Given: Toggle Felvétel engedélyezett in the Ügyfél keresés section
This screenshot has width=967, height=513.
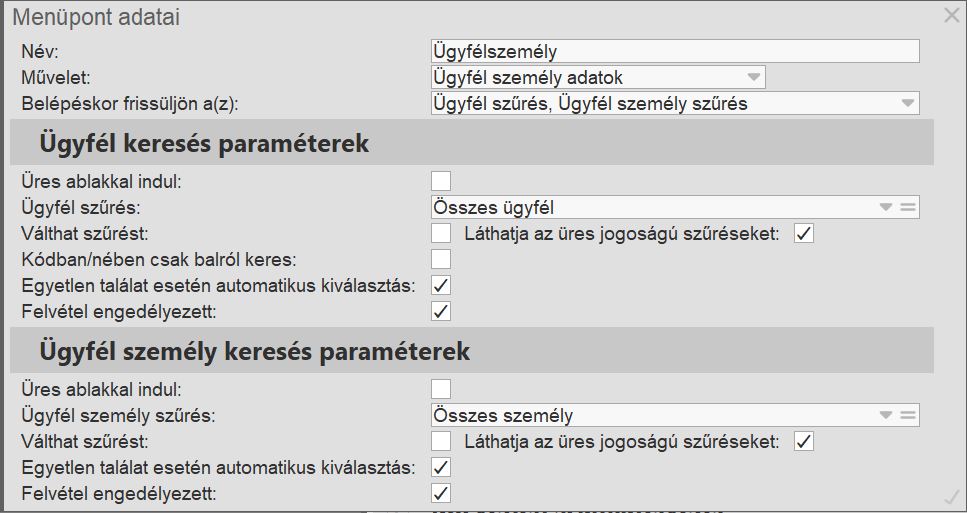Looking at the screenshot, I should (x=441, y=311).
